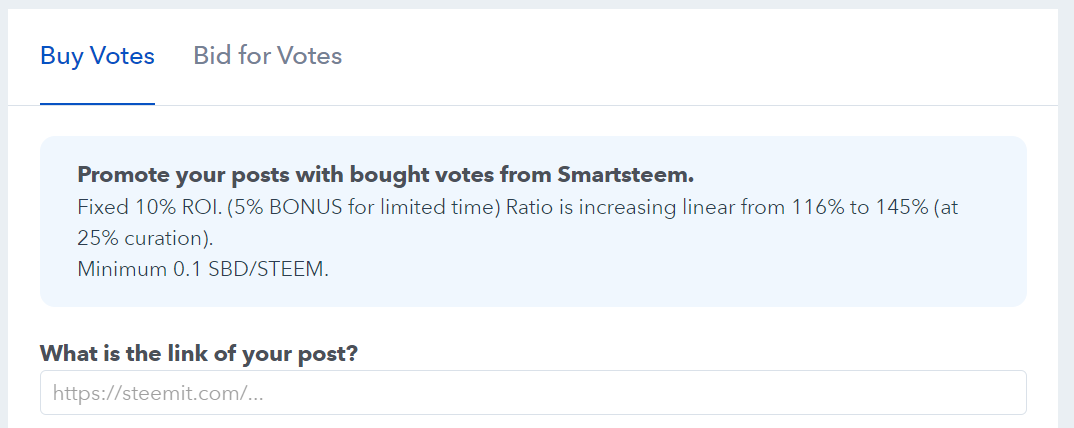Click the "Minimum 0.1 SBD/STEEM." line
Viewport: 1074px width, 428px height.
pyautogui.click(x=202, y=270)
